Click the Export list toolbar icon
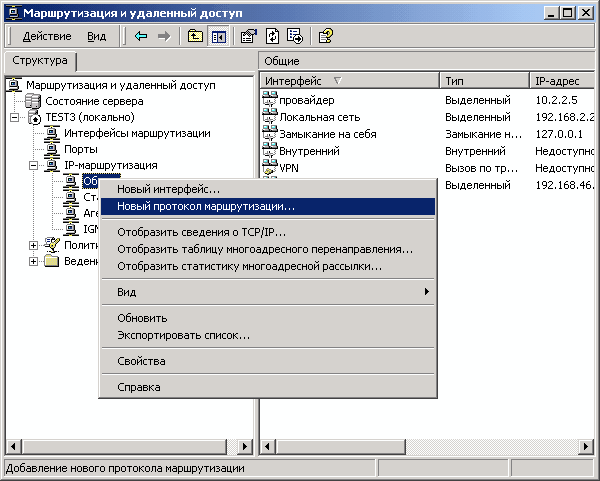 coord(294,36)
